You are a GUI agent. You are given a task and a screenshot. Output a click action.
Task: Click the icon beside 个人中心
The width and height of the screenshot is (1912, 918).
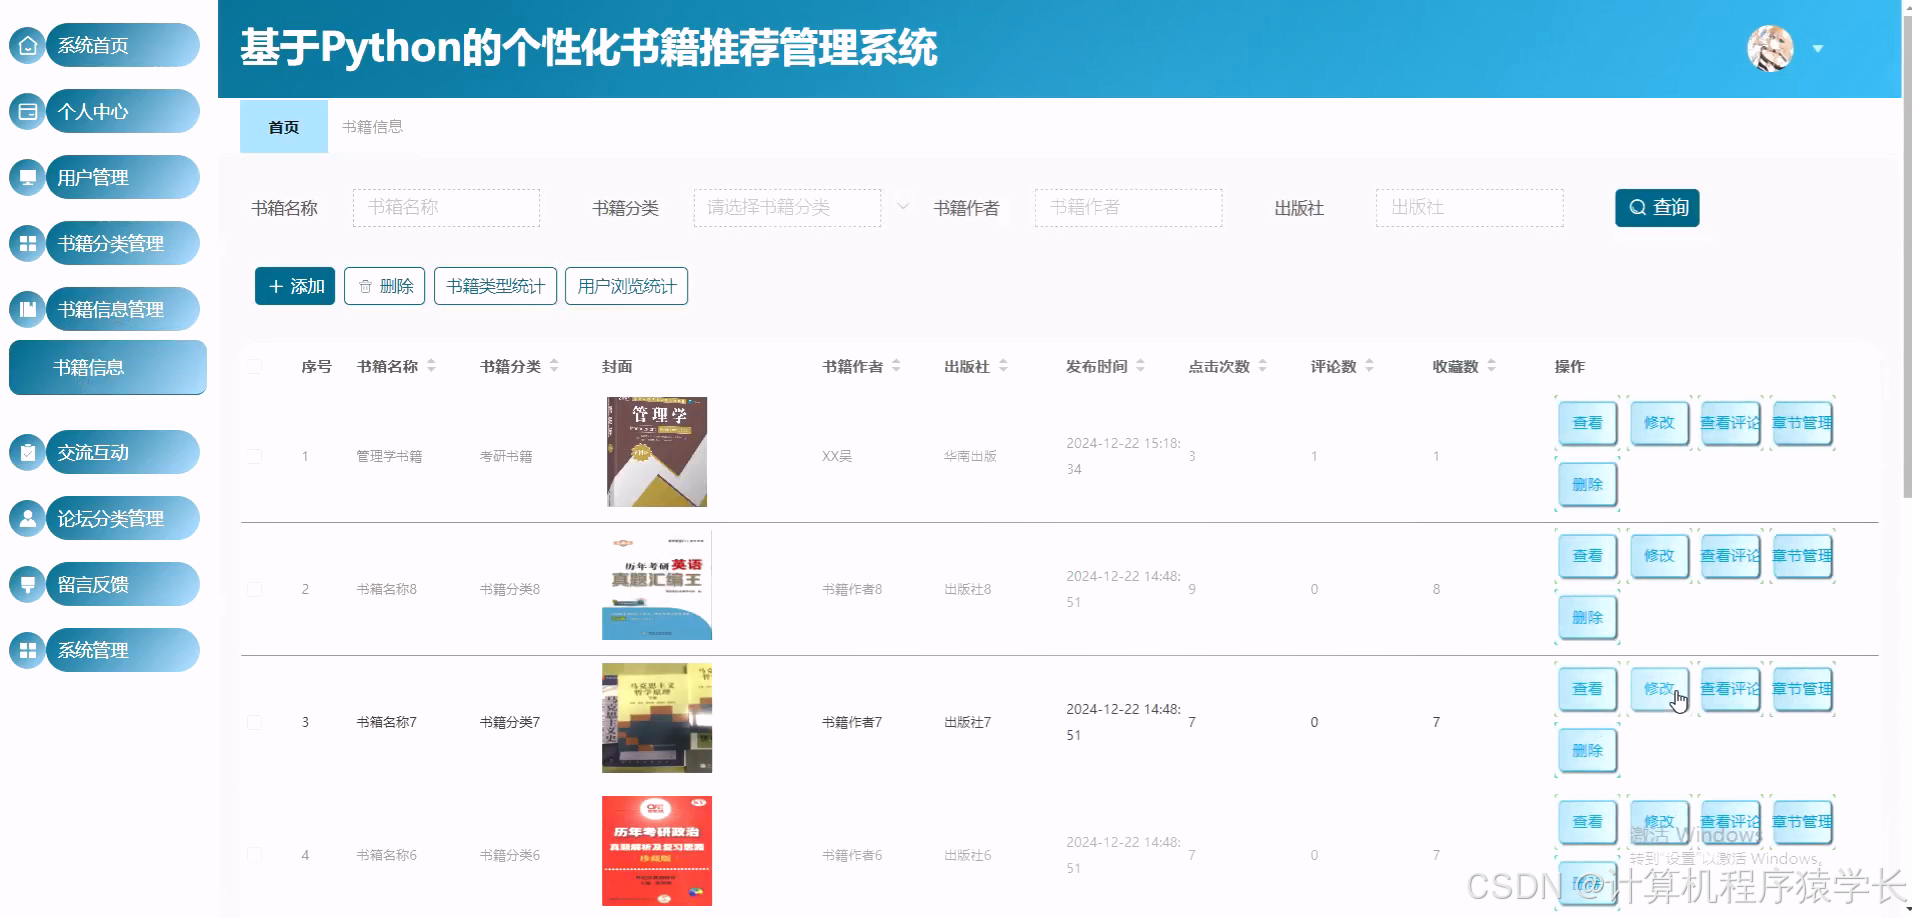point(28,111)
